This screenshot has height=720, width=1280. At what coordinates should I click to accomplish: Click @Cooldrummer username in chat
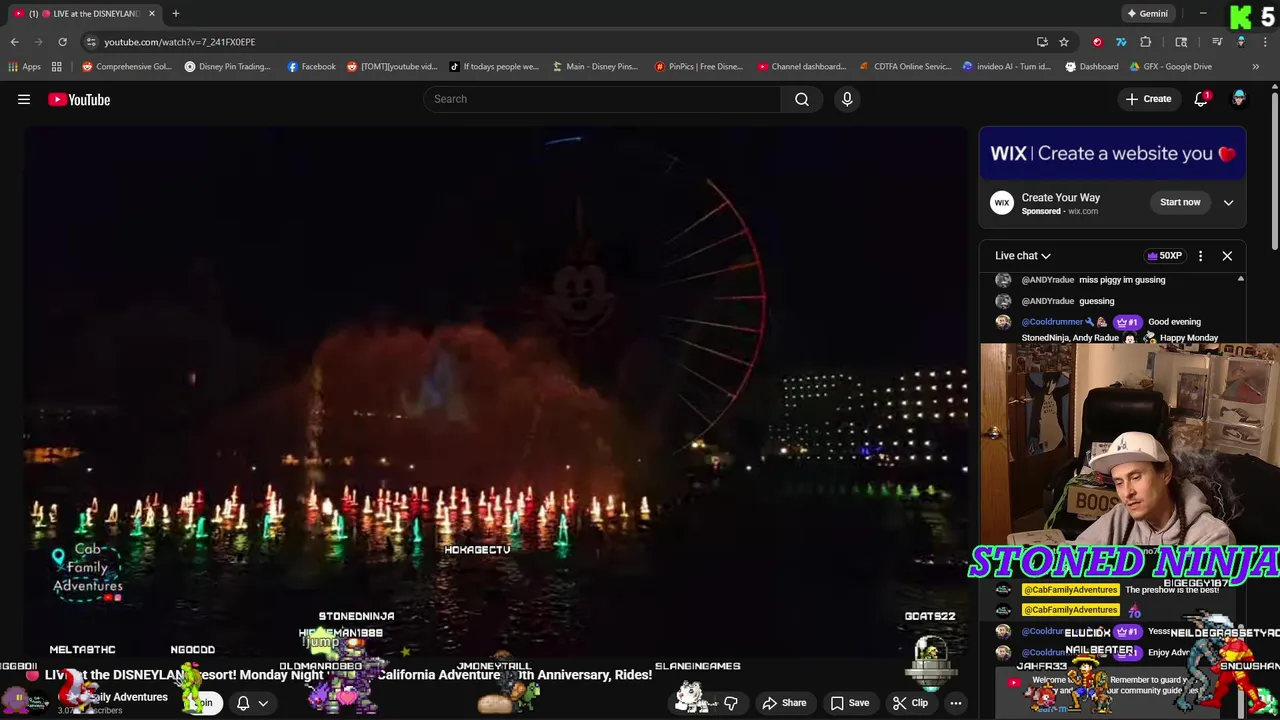tap(1052, 322)
